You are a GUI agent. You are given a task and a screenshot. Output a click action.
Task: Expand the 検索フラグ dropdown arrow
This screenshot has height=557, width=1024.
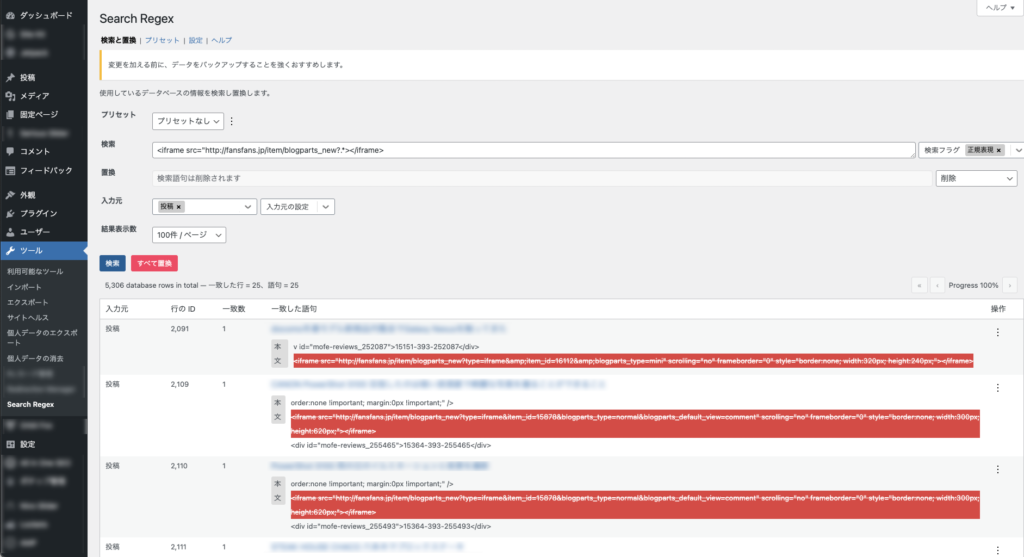[x=1017, y=150]
